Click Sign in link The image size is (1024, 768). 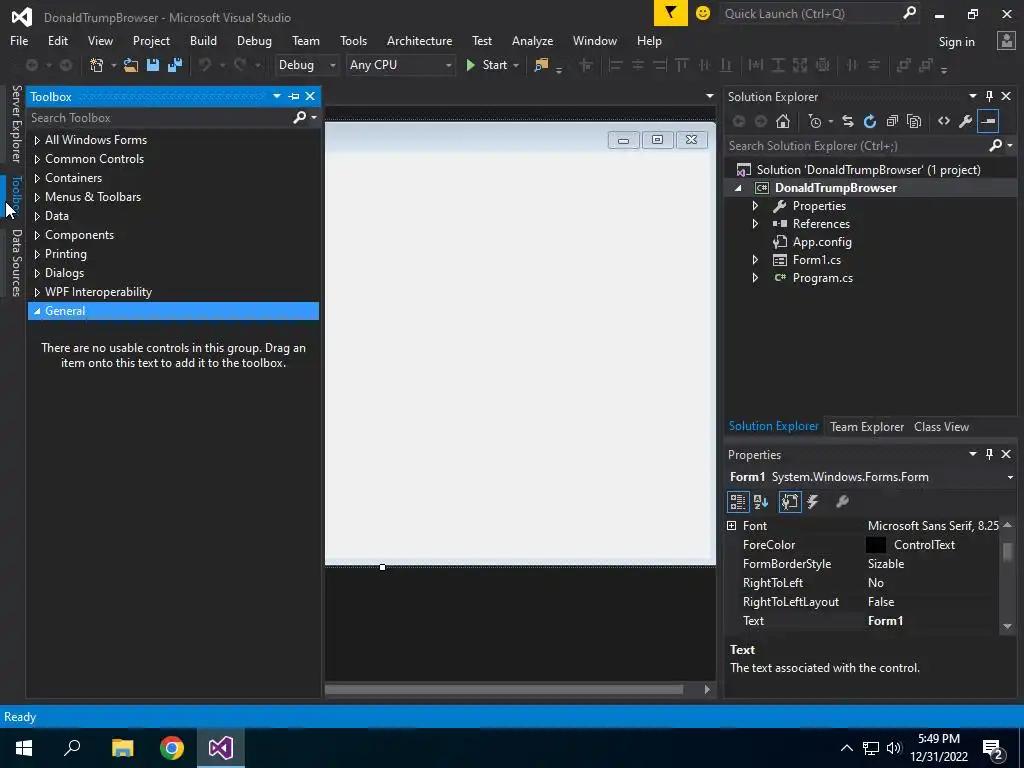[956, 42]
